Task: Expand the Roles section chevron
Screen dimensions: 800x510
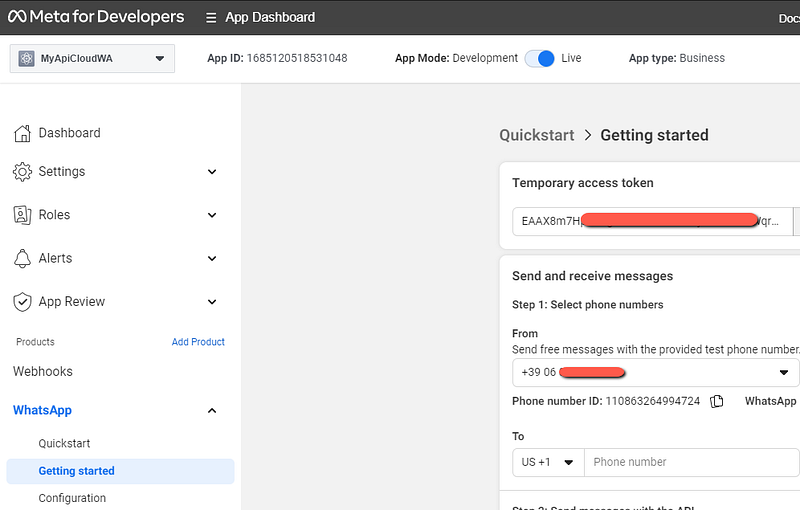Action: coord(212,215)
